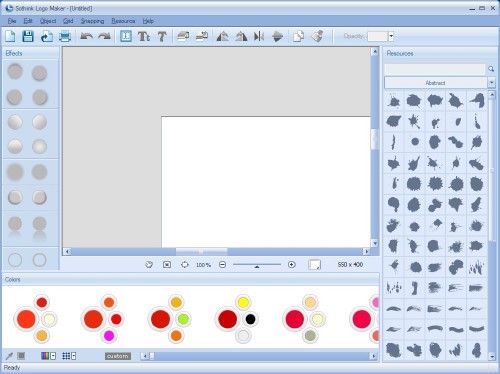The width and height of the screenshot is (500, 374).
Task: Pick the large orange-red swatch in first color group
Action: coord(26,319)
